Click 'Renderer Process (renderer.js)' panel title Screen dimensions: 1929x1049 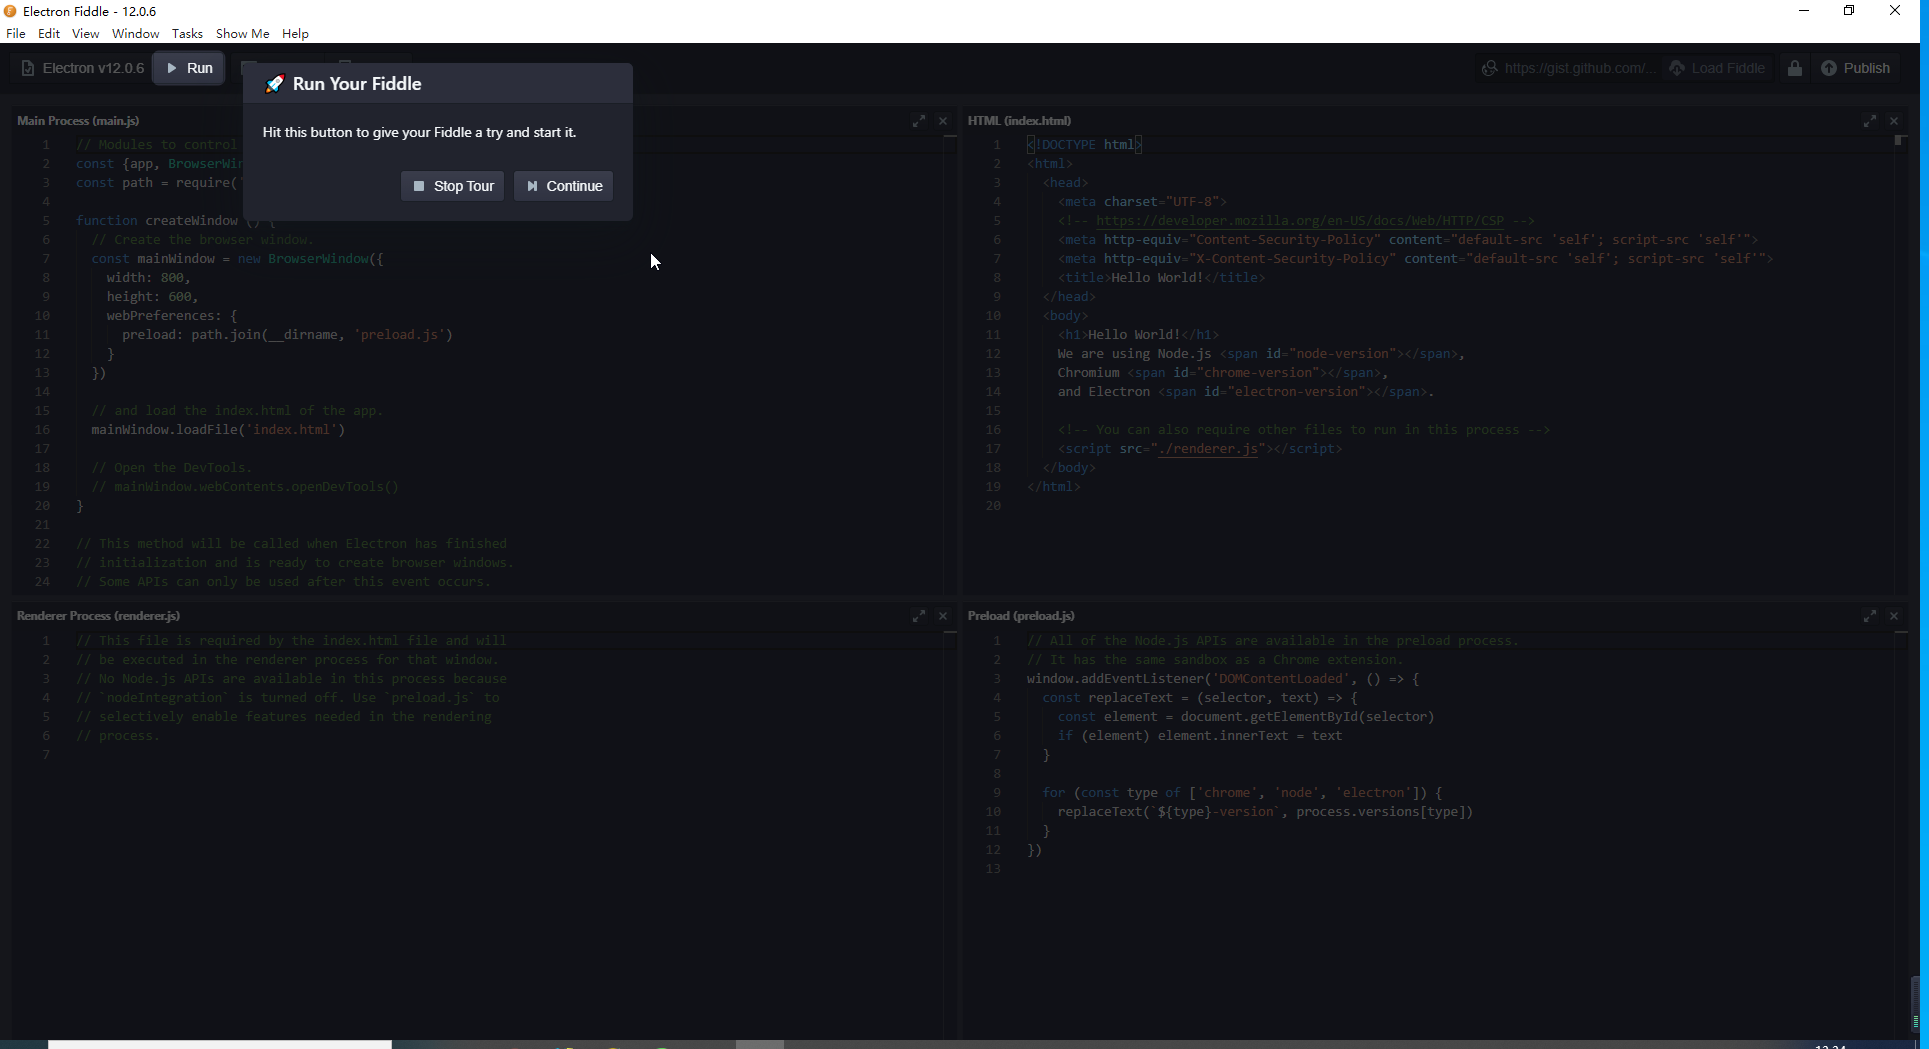coord(98,616)
